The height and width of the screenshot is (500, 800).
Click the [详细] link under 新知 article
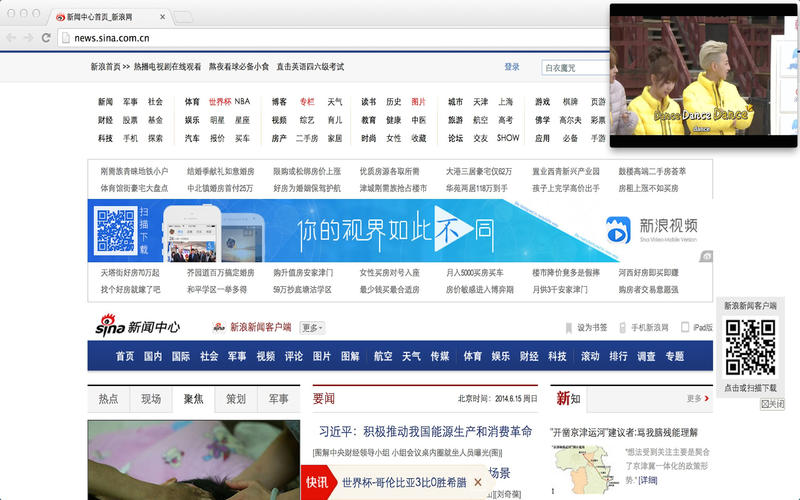click(647, 480)
